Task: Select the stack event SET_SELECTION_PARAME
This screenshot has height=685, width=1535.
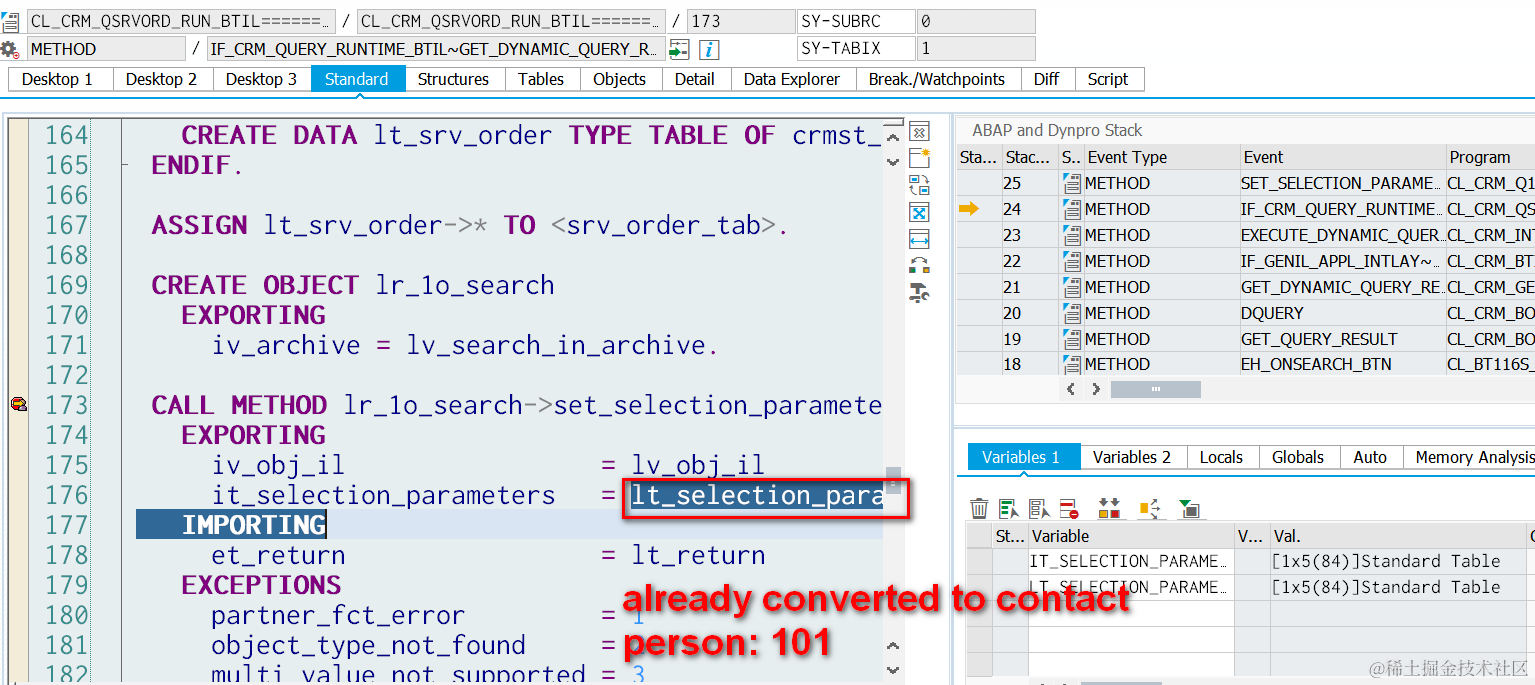Action: pos(1342,183)
